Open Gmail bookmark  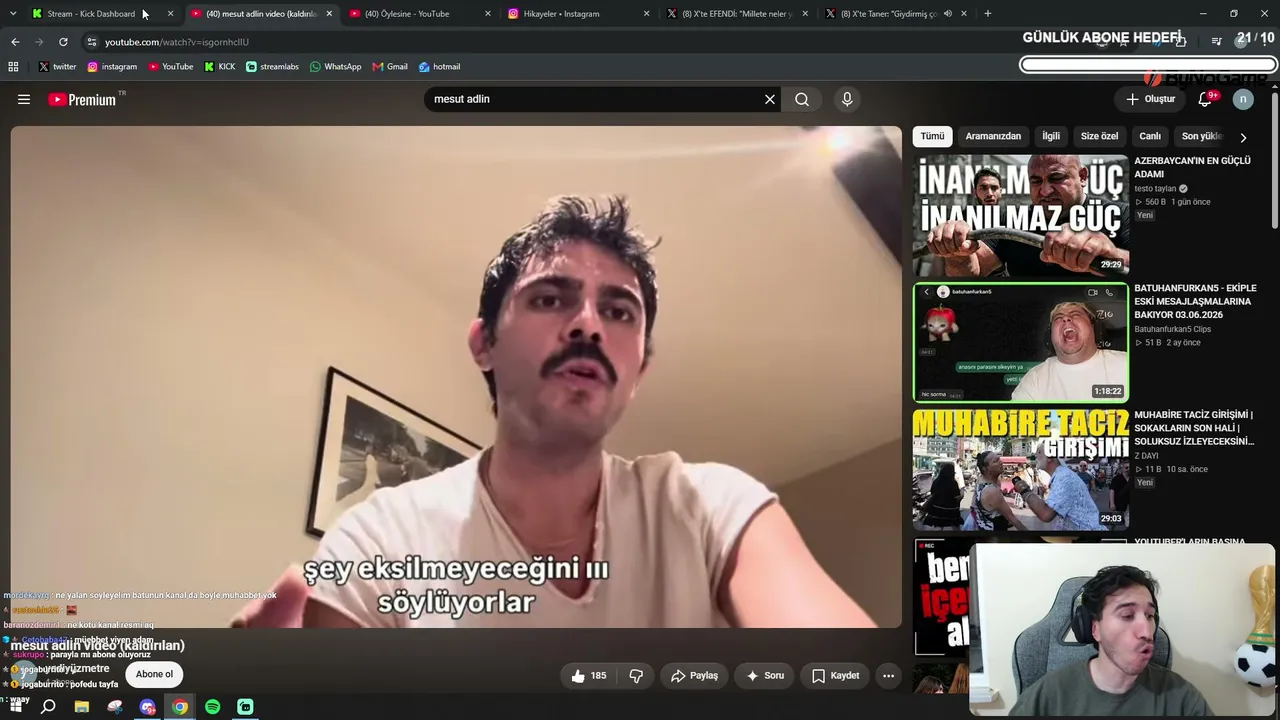pos(390,67)
